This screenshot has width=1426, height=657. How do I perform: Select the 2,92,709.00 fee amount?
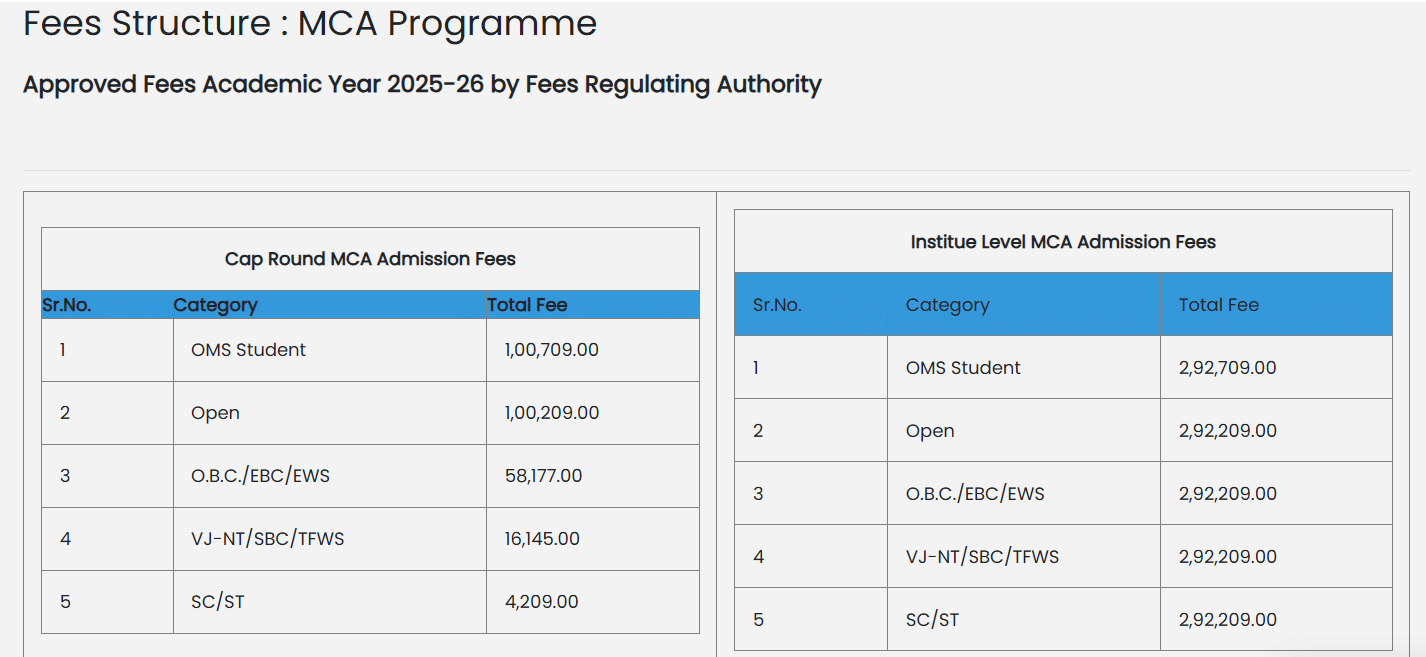click(x=1227, y=368)
